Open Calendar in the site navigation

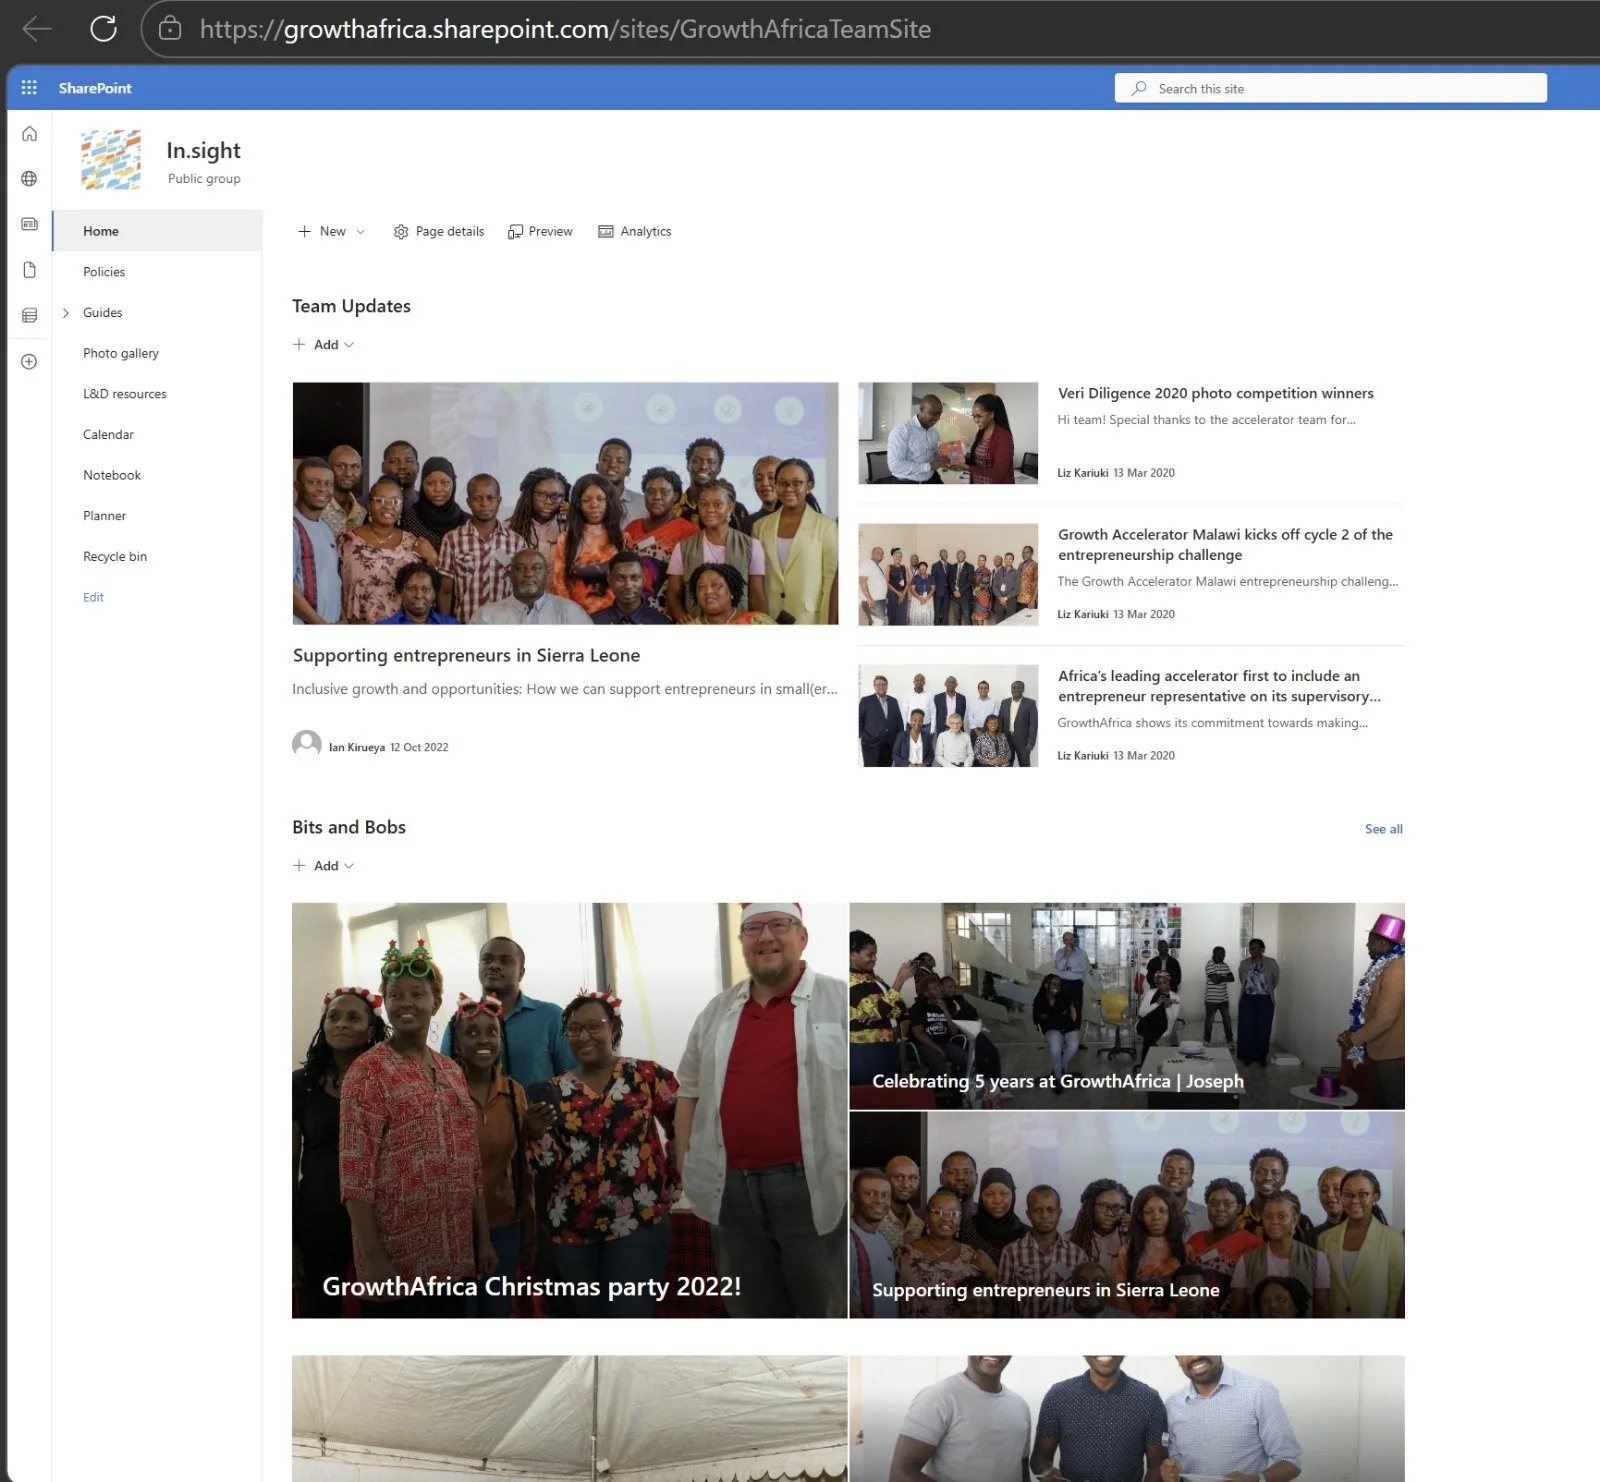[108, 435]
